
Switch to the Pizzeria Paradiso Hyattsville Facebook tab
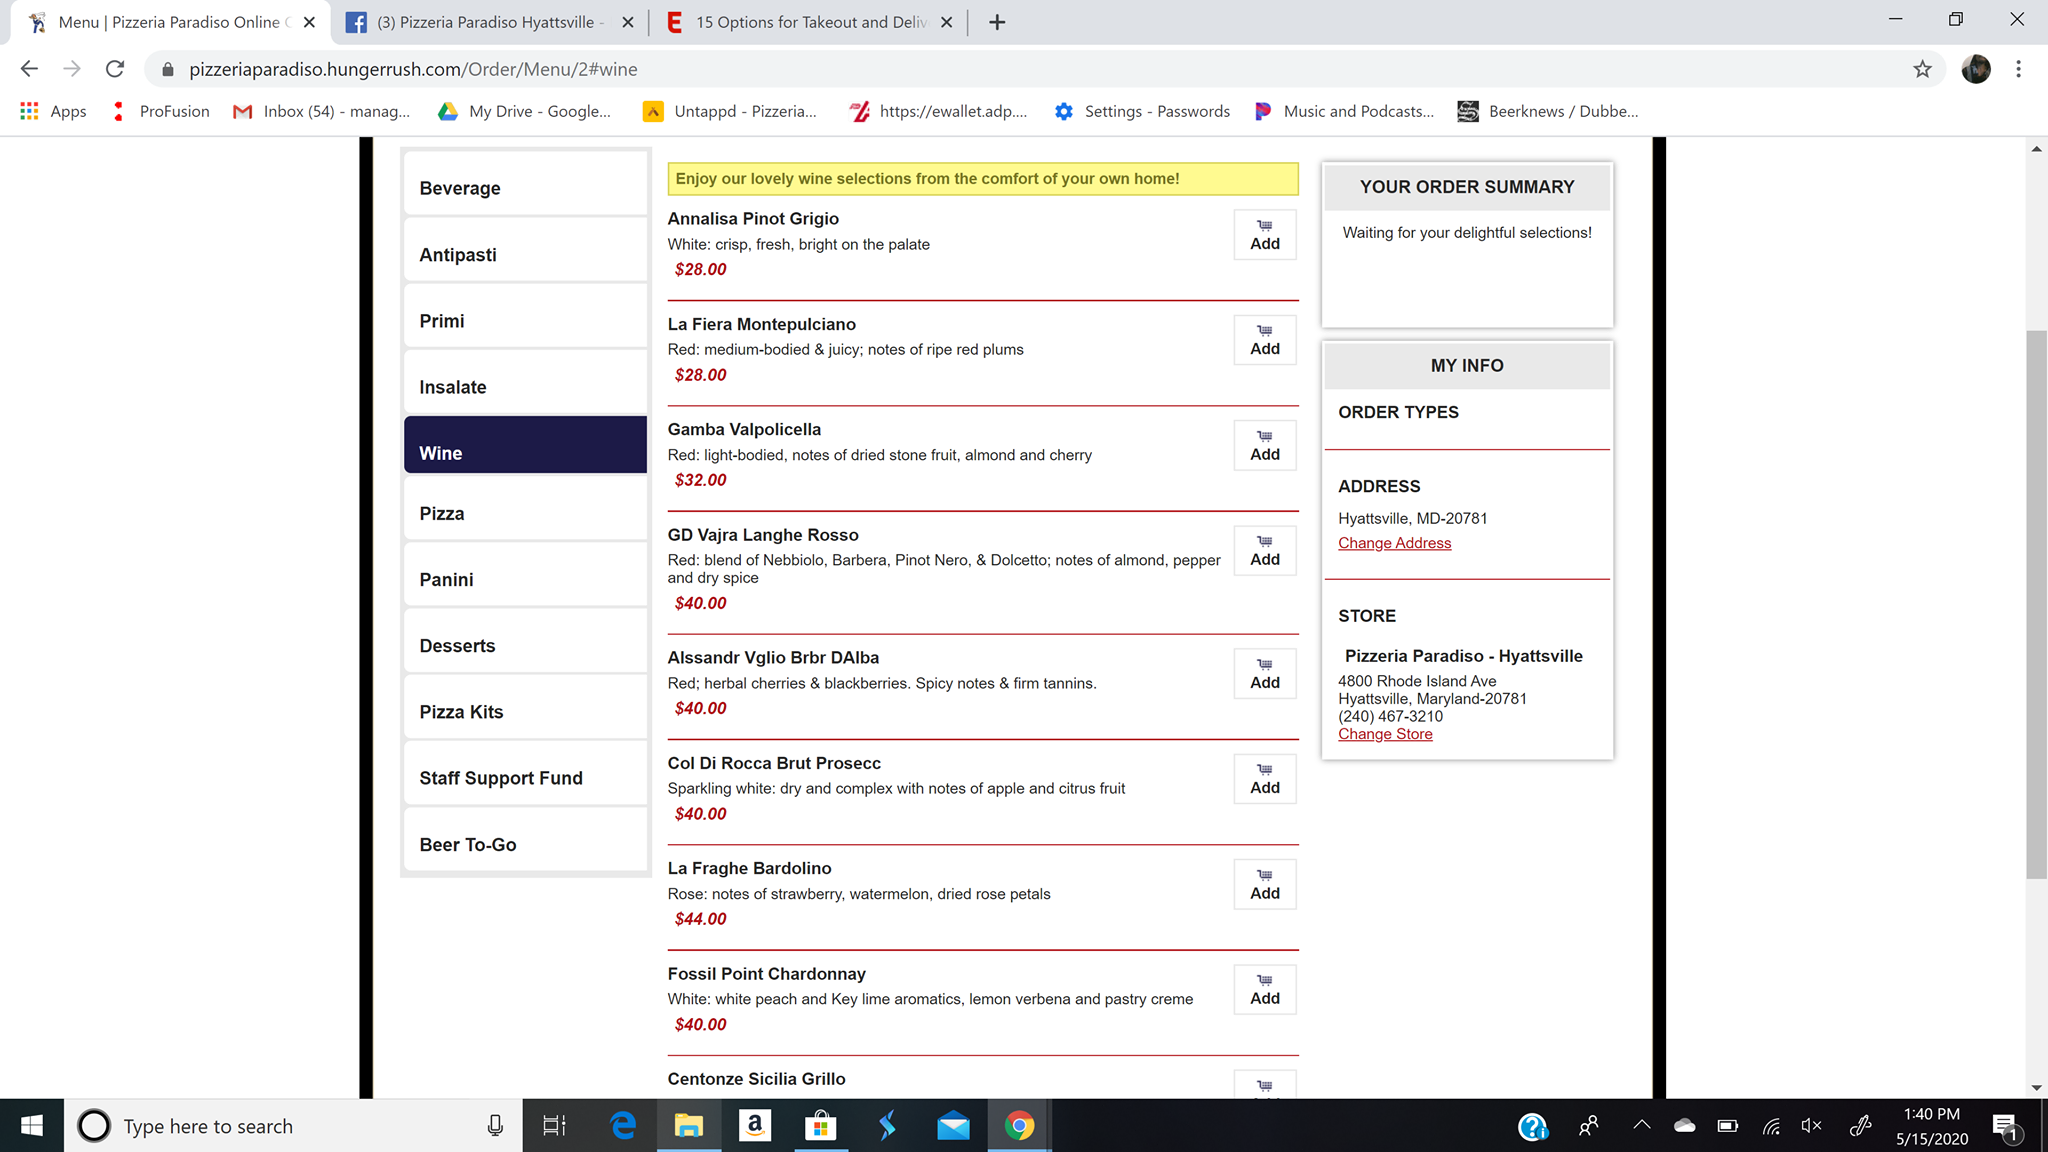[x=485, y=22]
